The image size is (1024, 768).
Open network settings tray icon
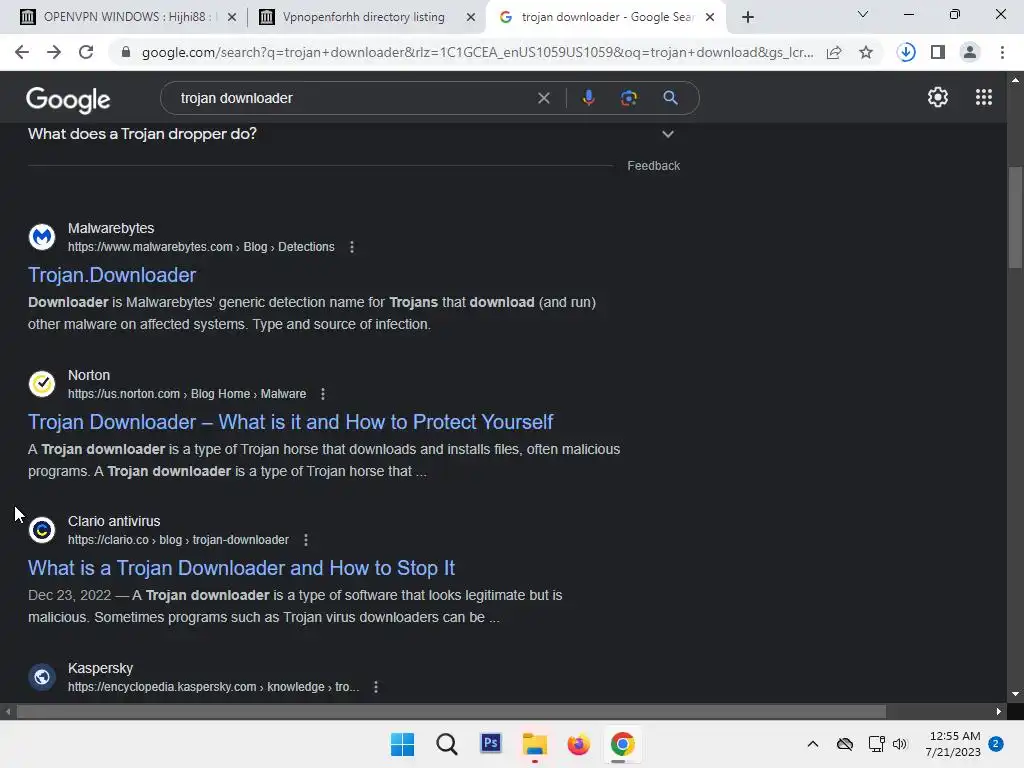[x=876, y=744]
